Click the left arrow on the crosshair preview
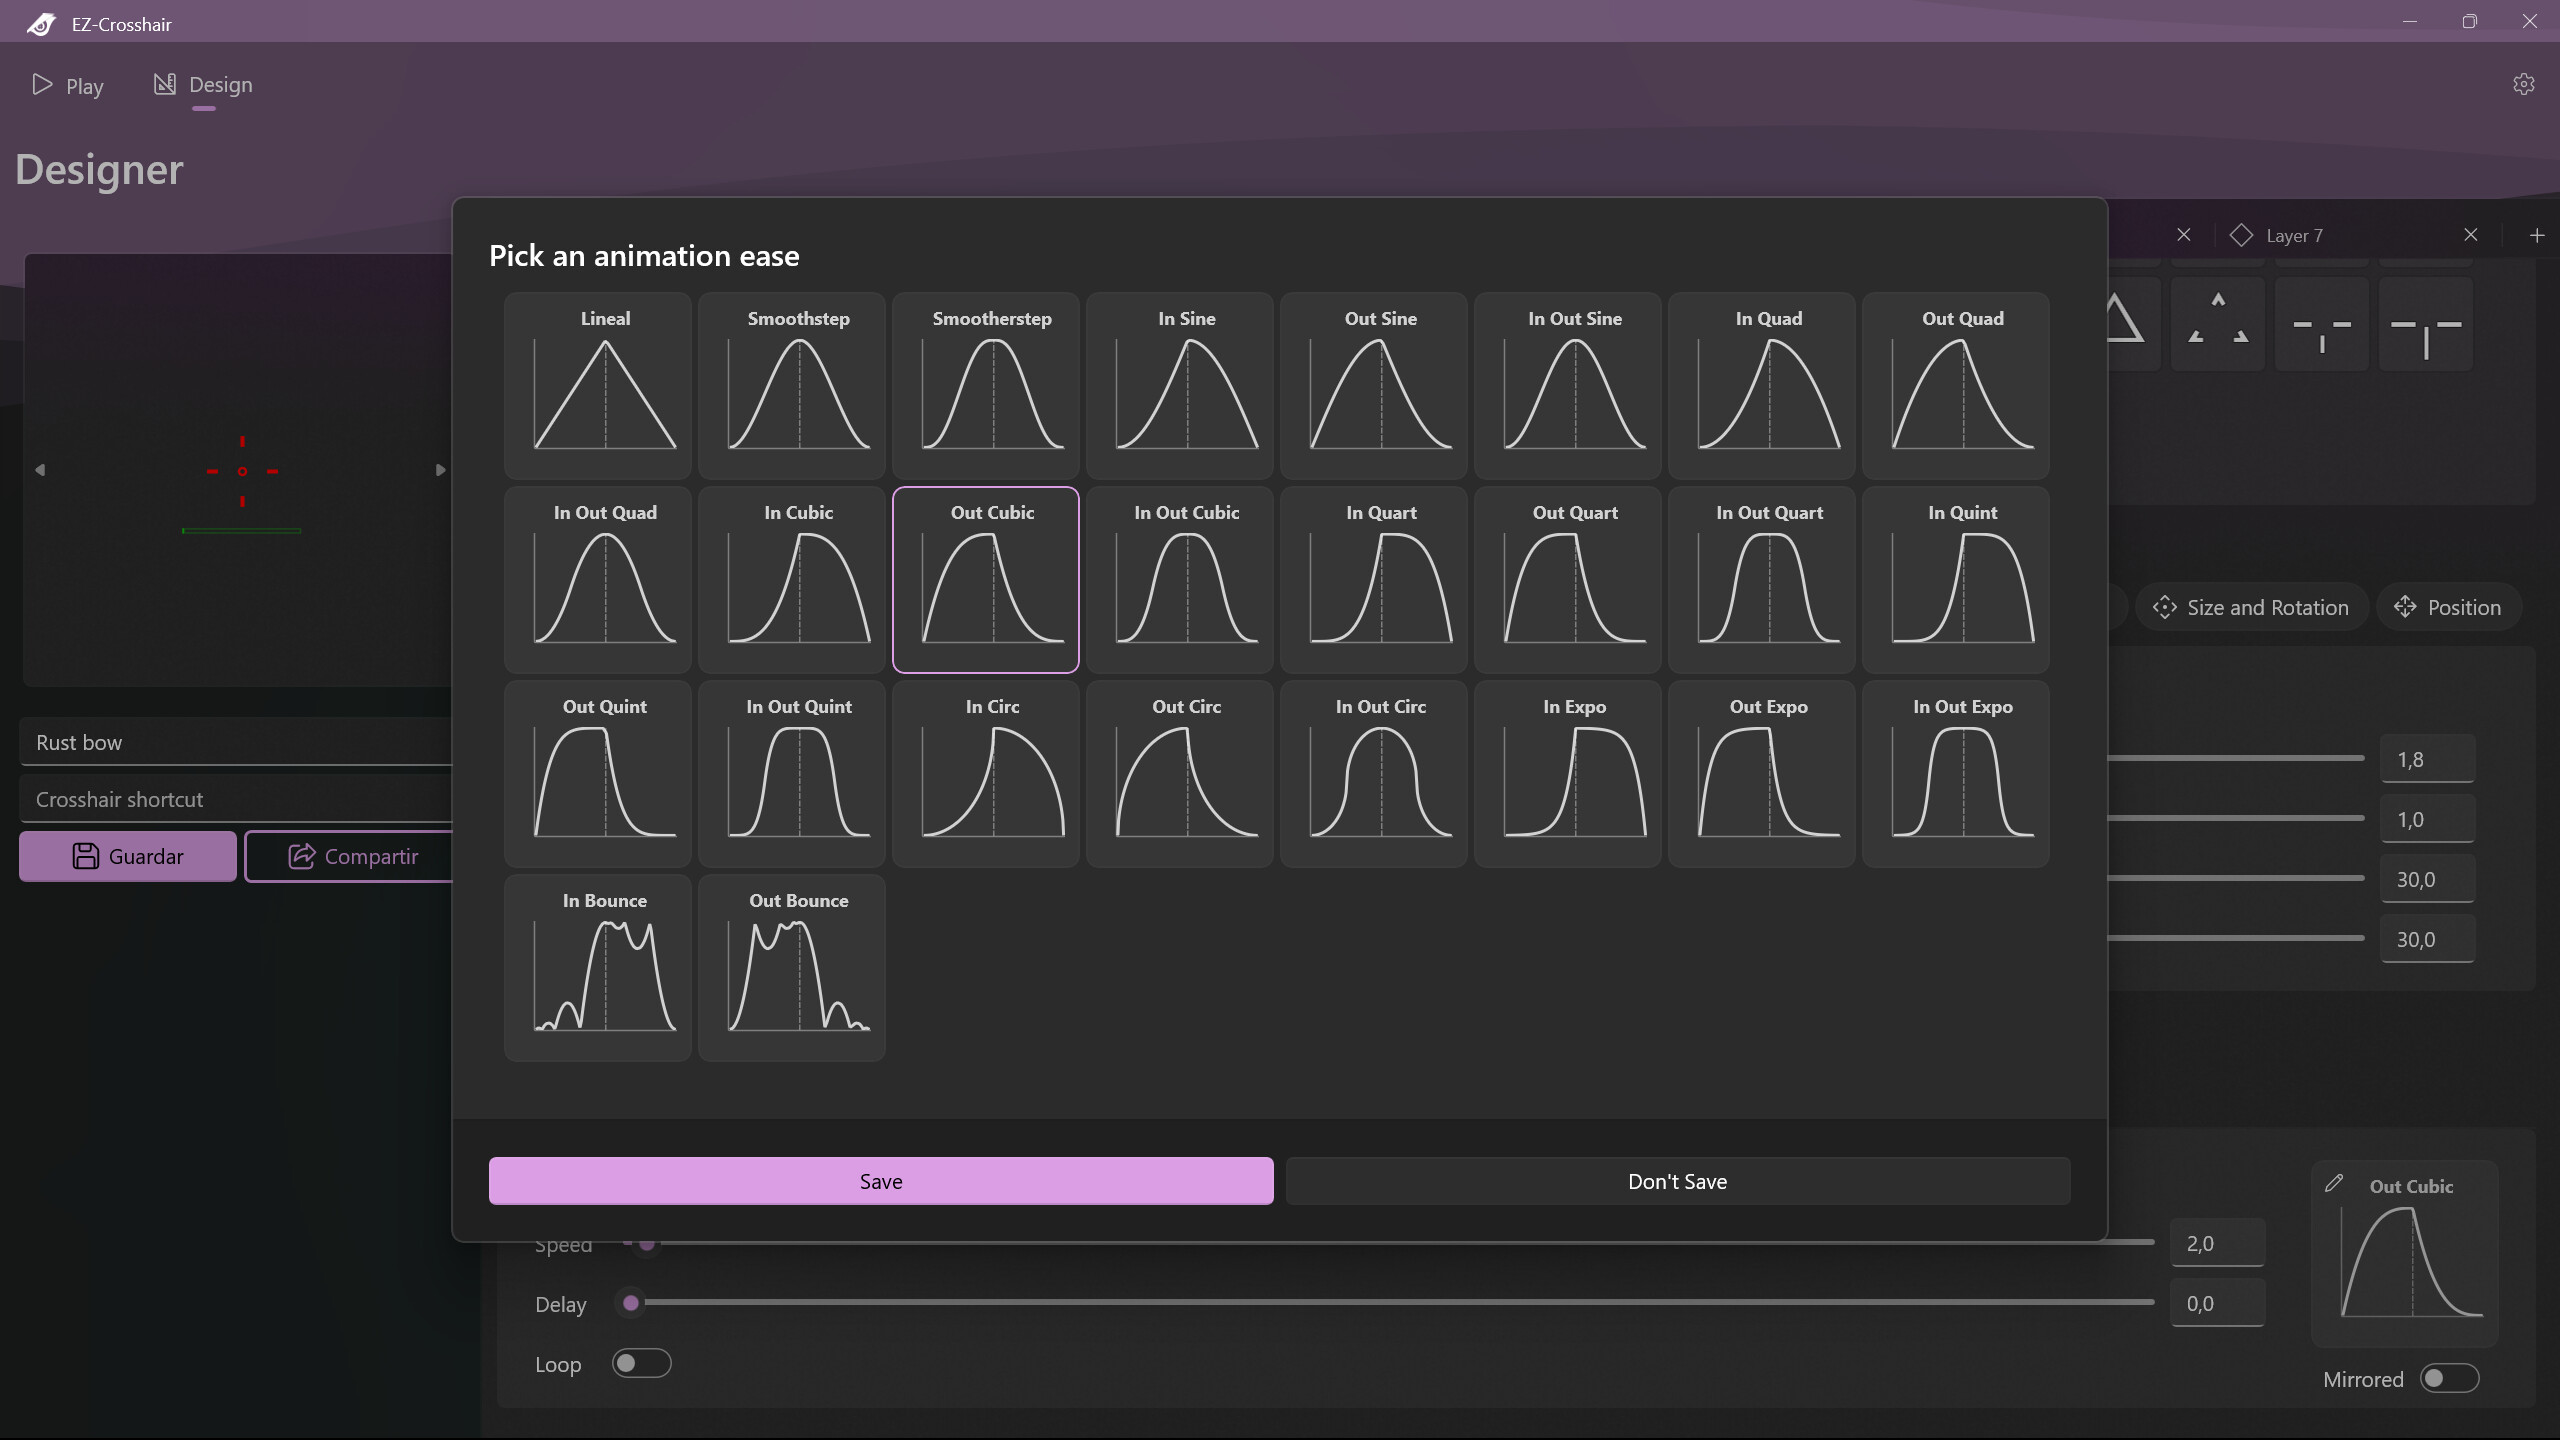Screen dimensions: 2560x1440 (40, 469)
